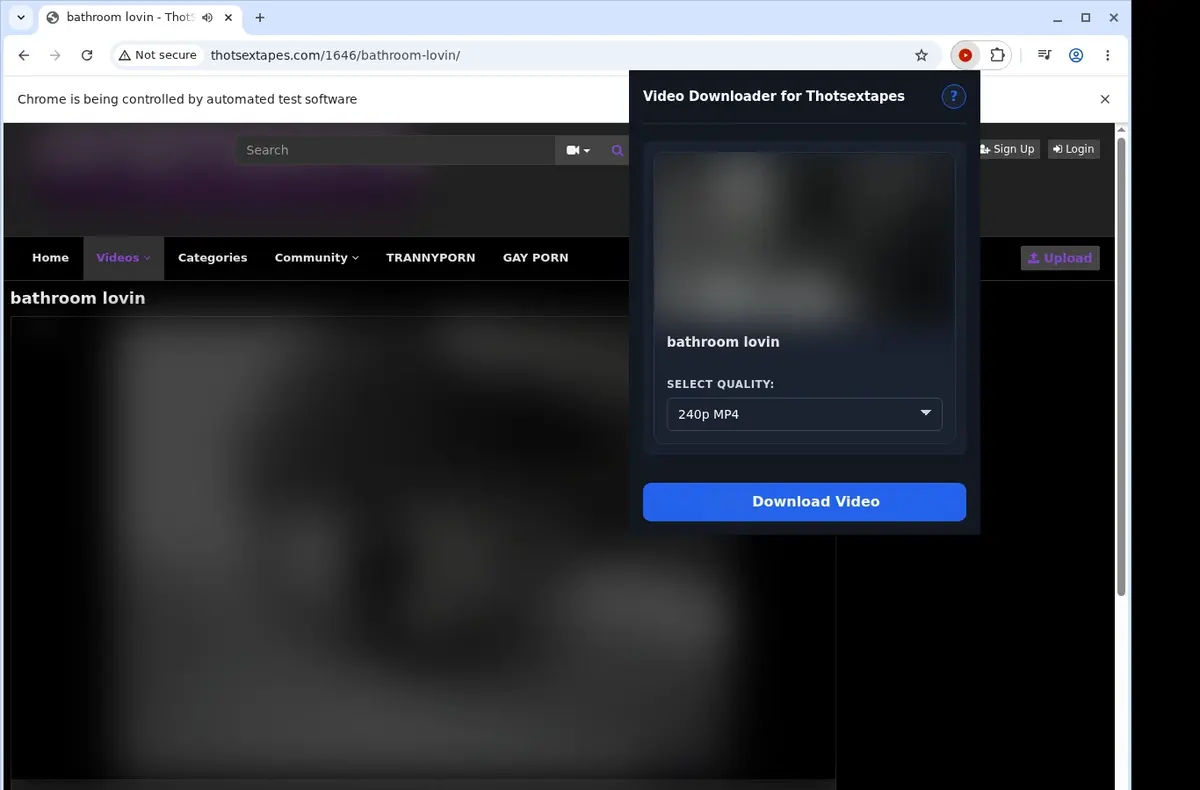The height and width of the screenshot is (790, 1200).
Task: Click the Upload button
Action: coord(1060,258)
